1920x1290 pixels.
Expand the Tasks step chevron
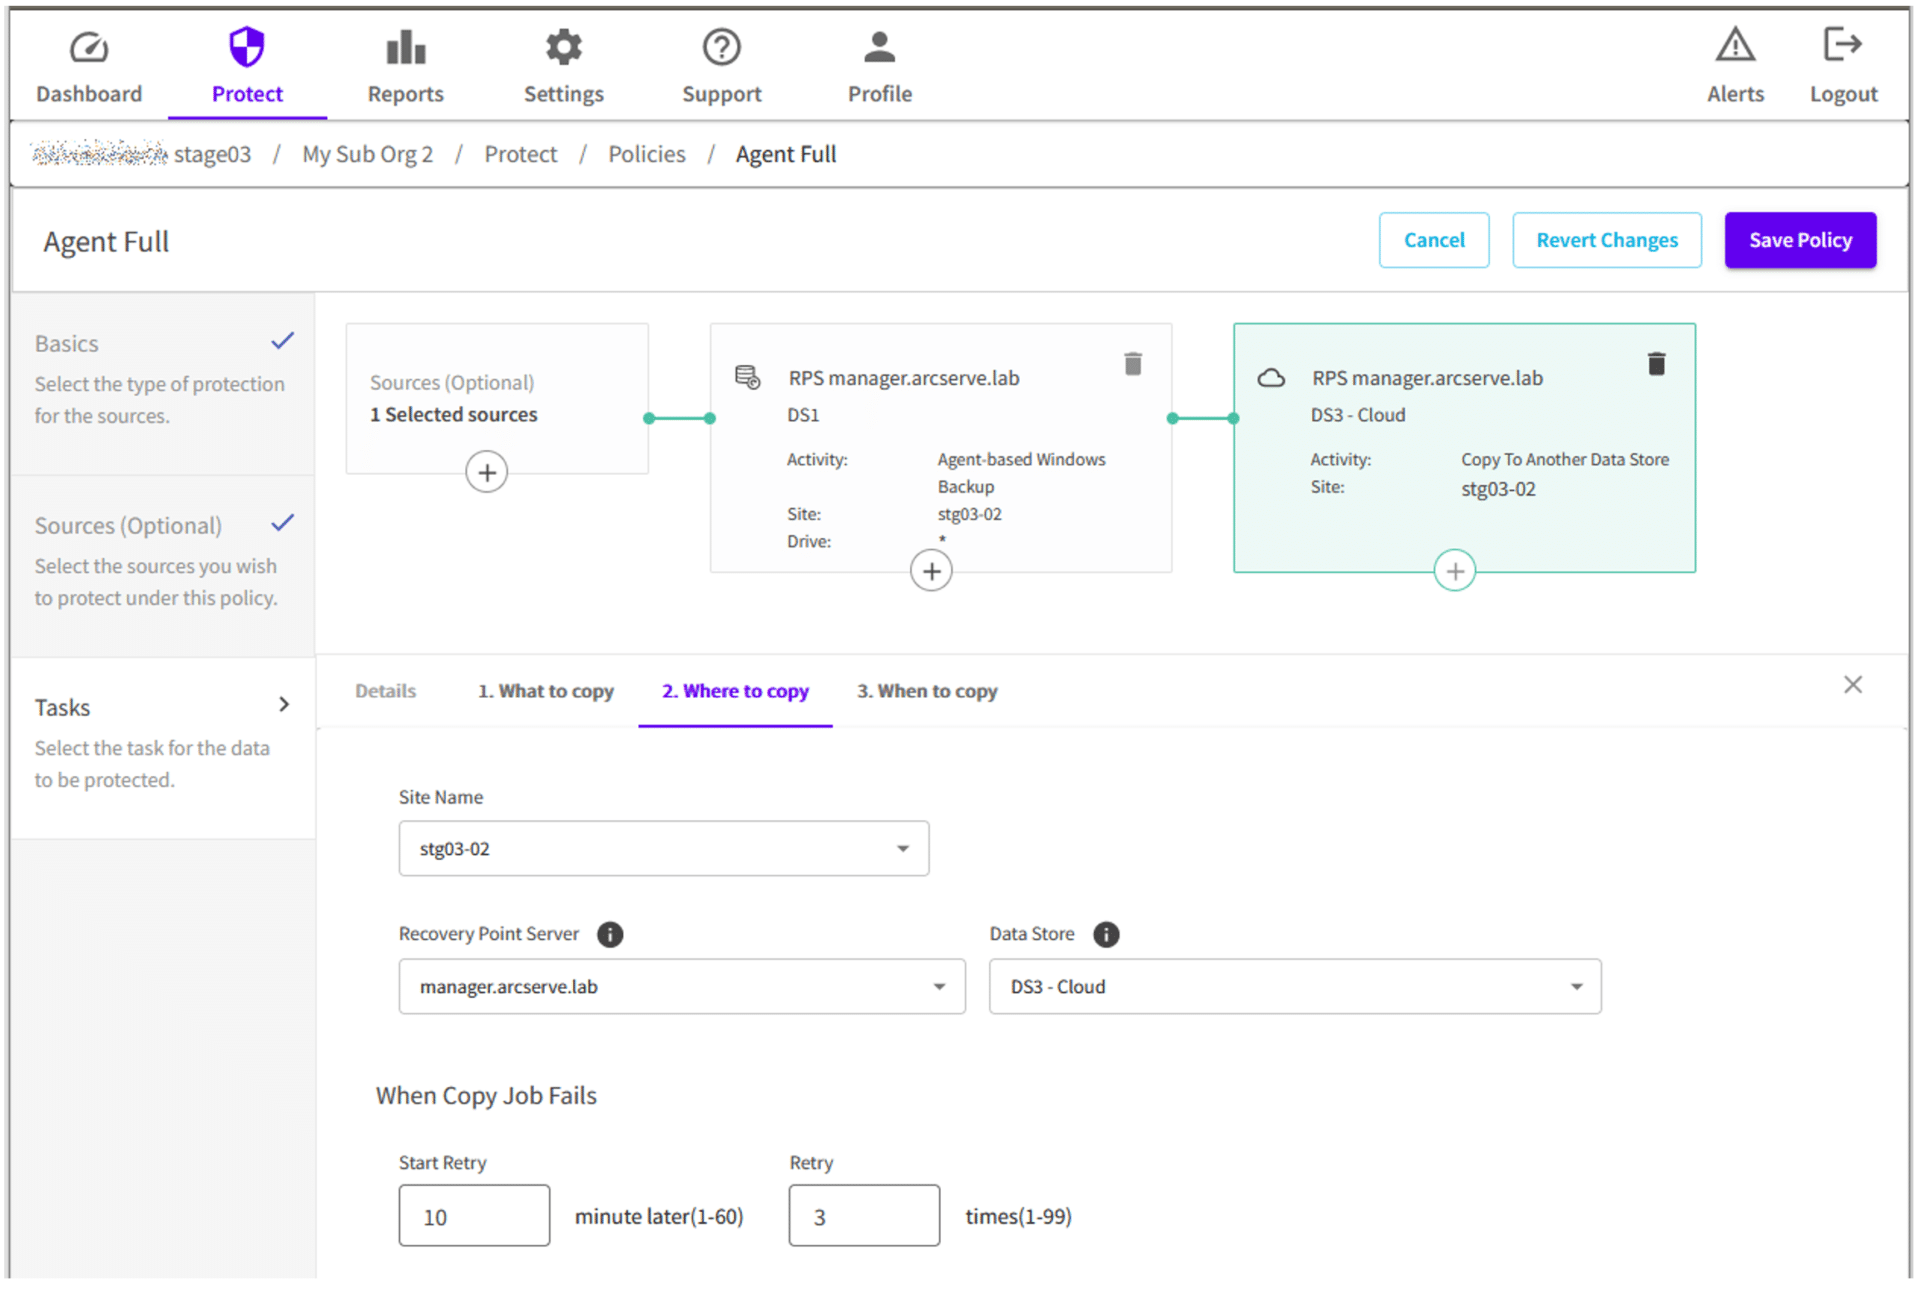point(284,705)
